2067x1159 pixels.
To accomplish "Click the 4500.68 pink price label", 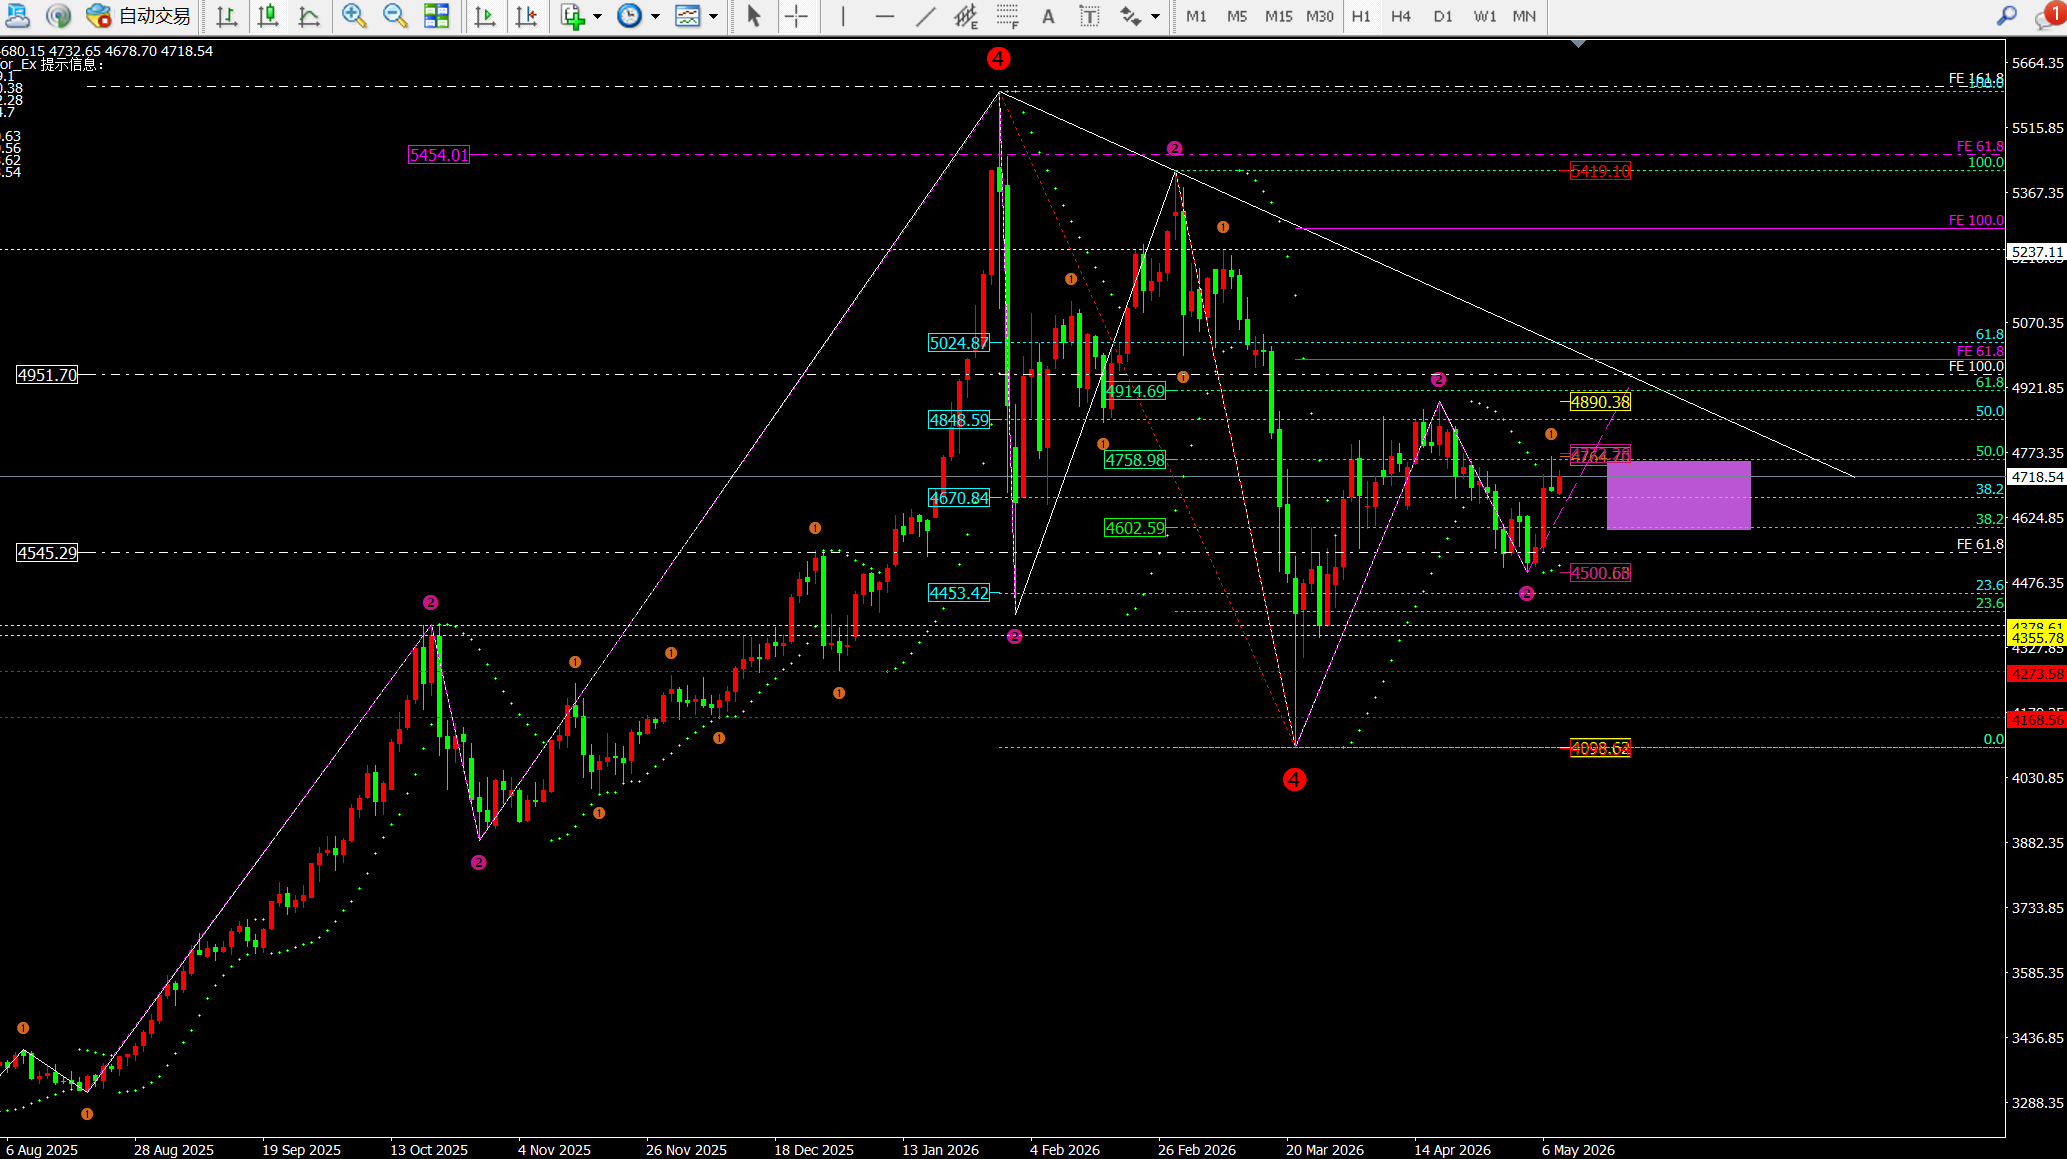I will 1600,573.
